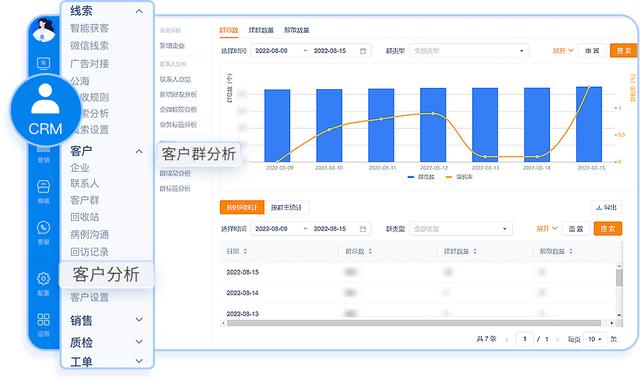Sort table by 日期 column arrows

pos(245,251)
